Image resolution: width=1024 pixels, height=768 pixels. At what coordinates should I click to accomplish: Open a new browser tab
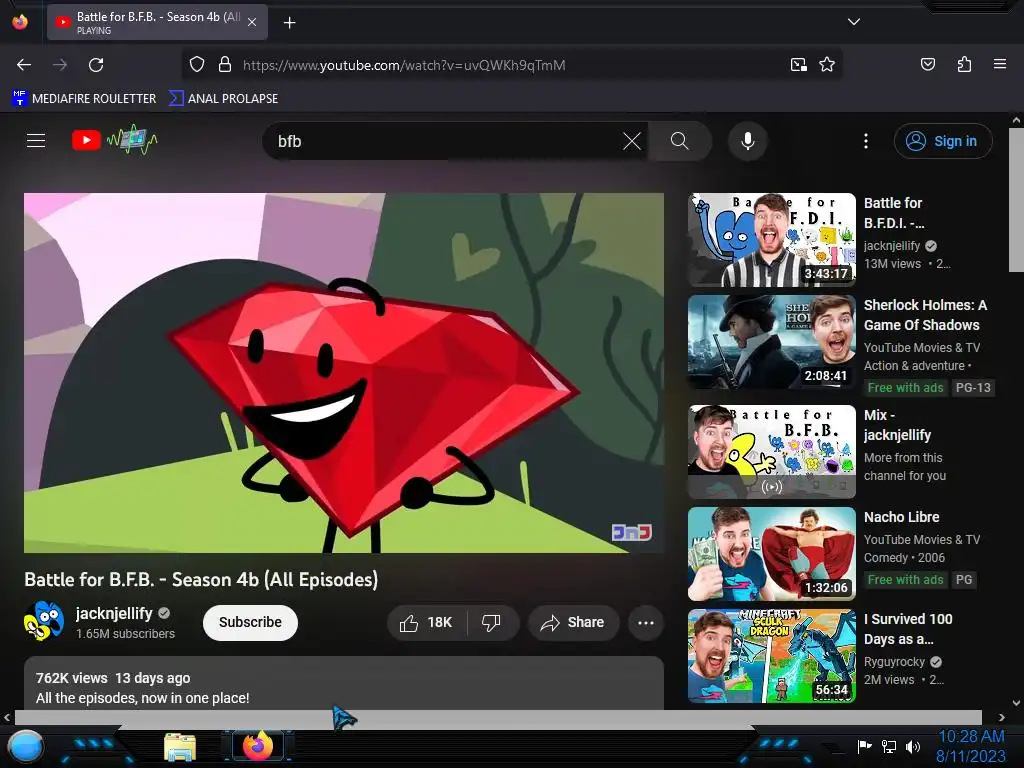pyautogui.click(x=289, y=23)
